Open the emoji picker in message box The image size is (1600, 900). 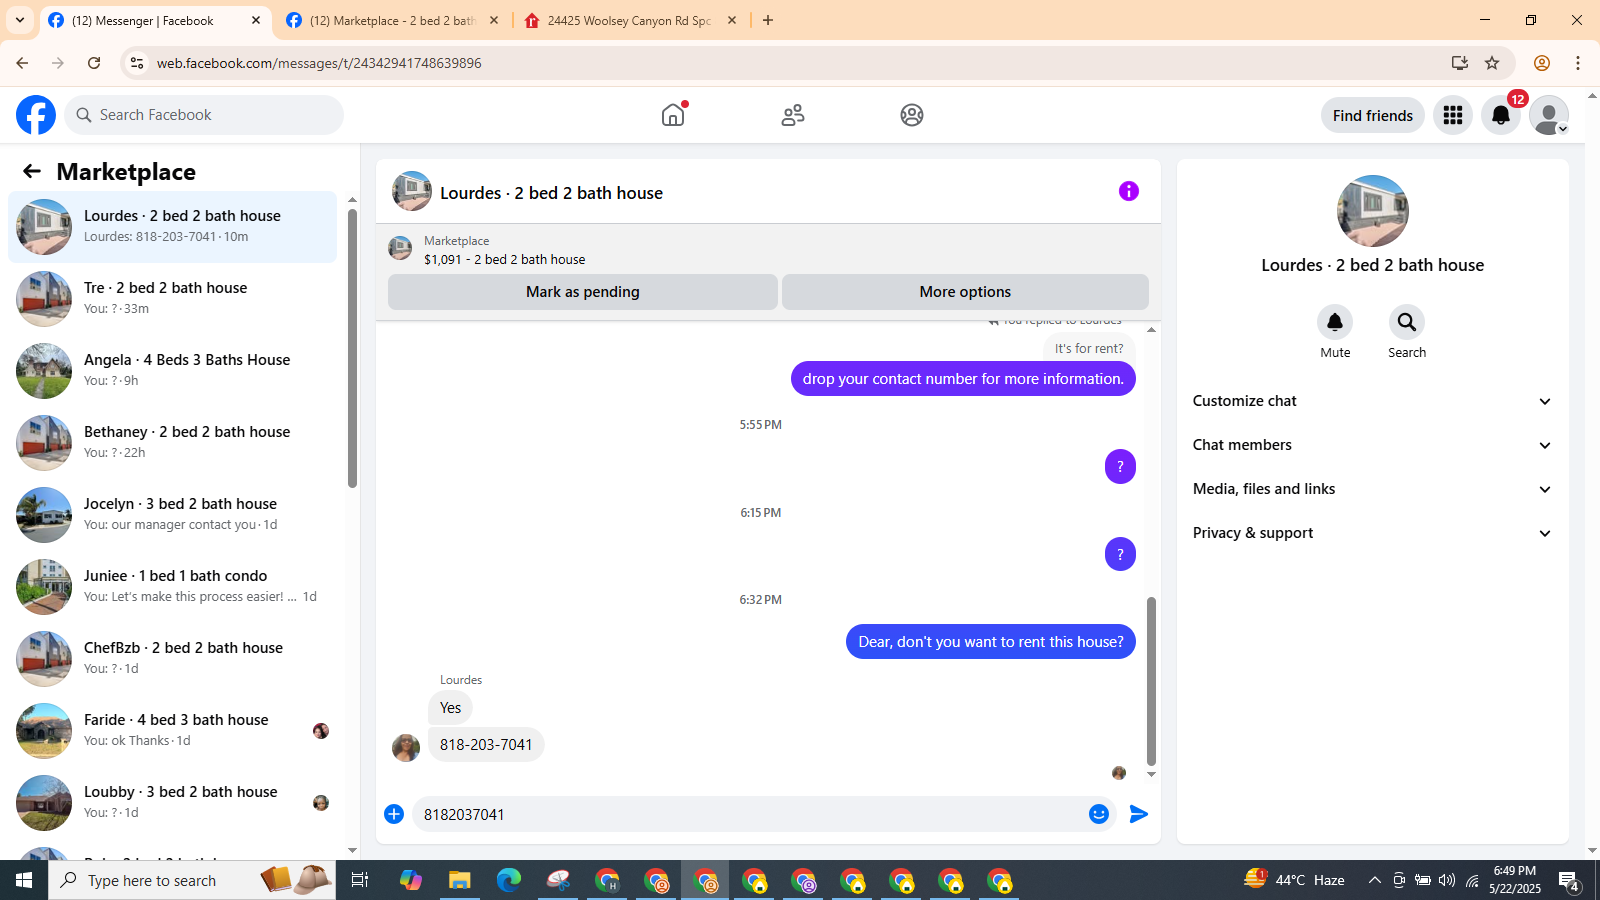click(x=1099, y=814)
